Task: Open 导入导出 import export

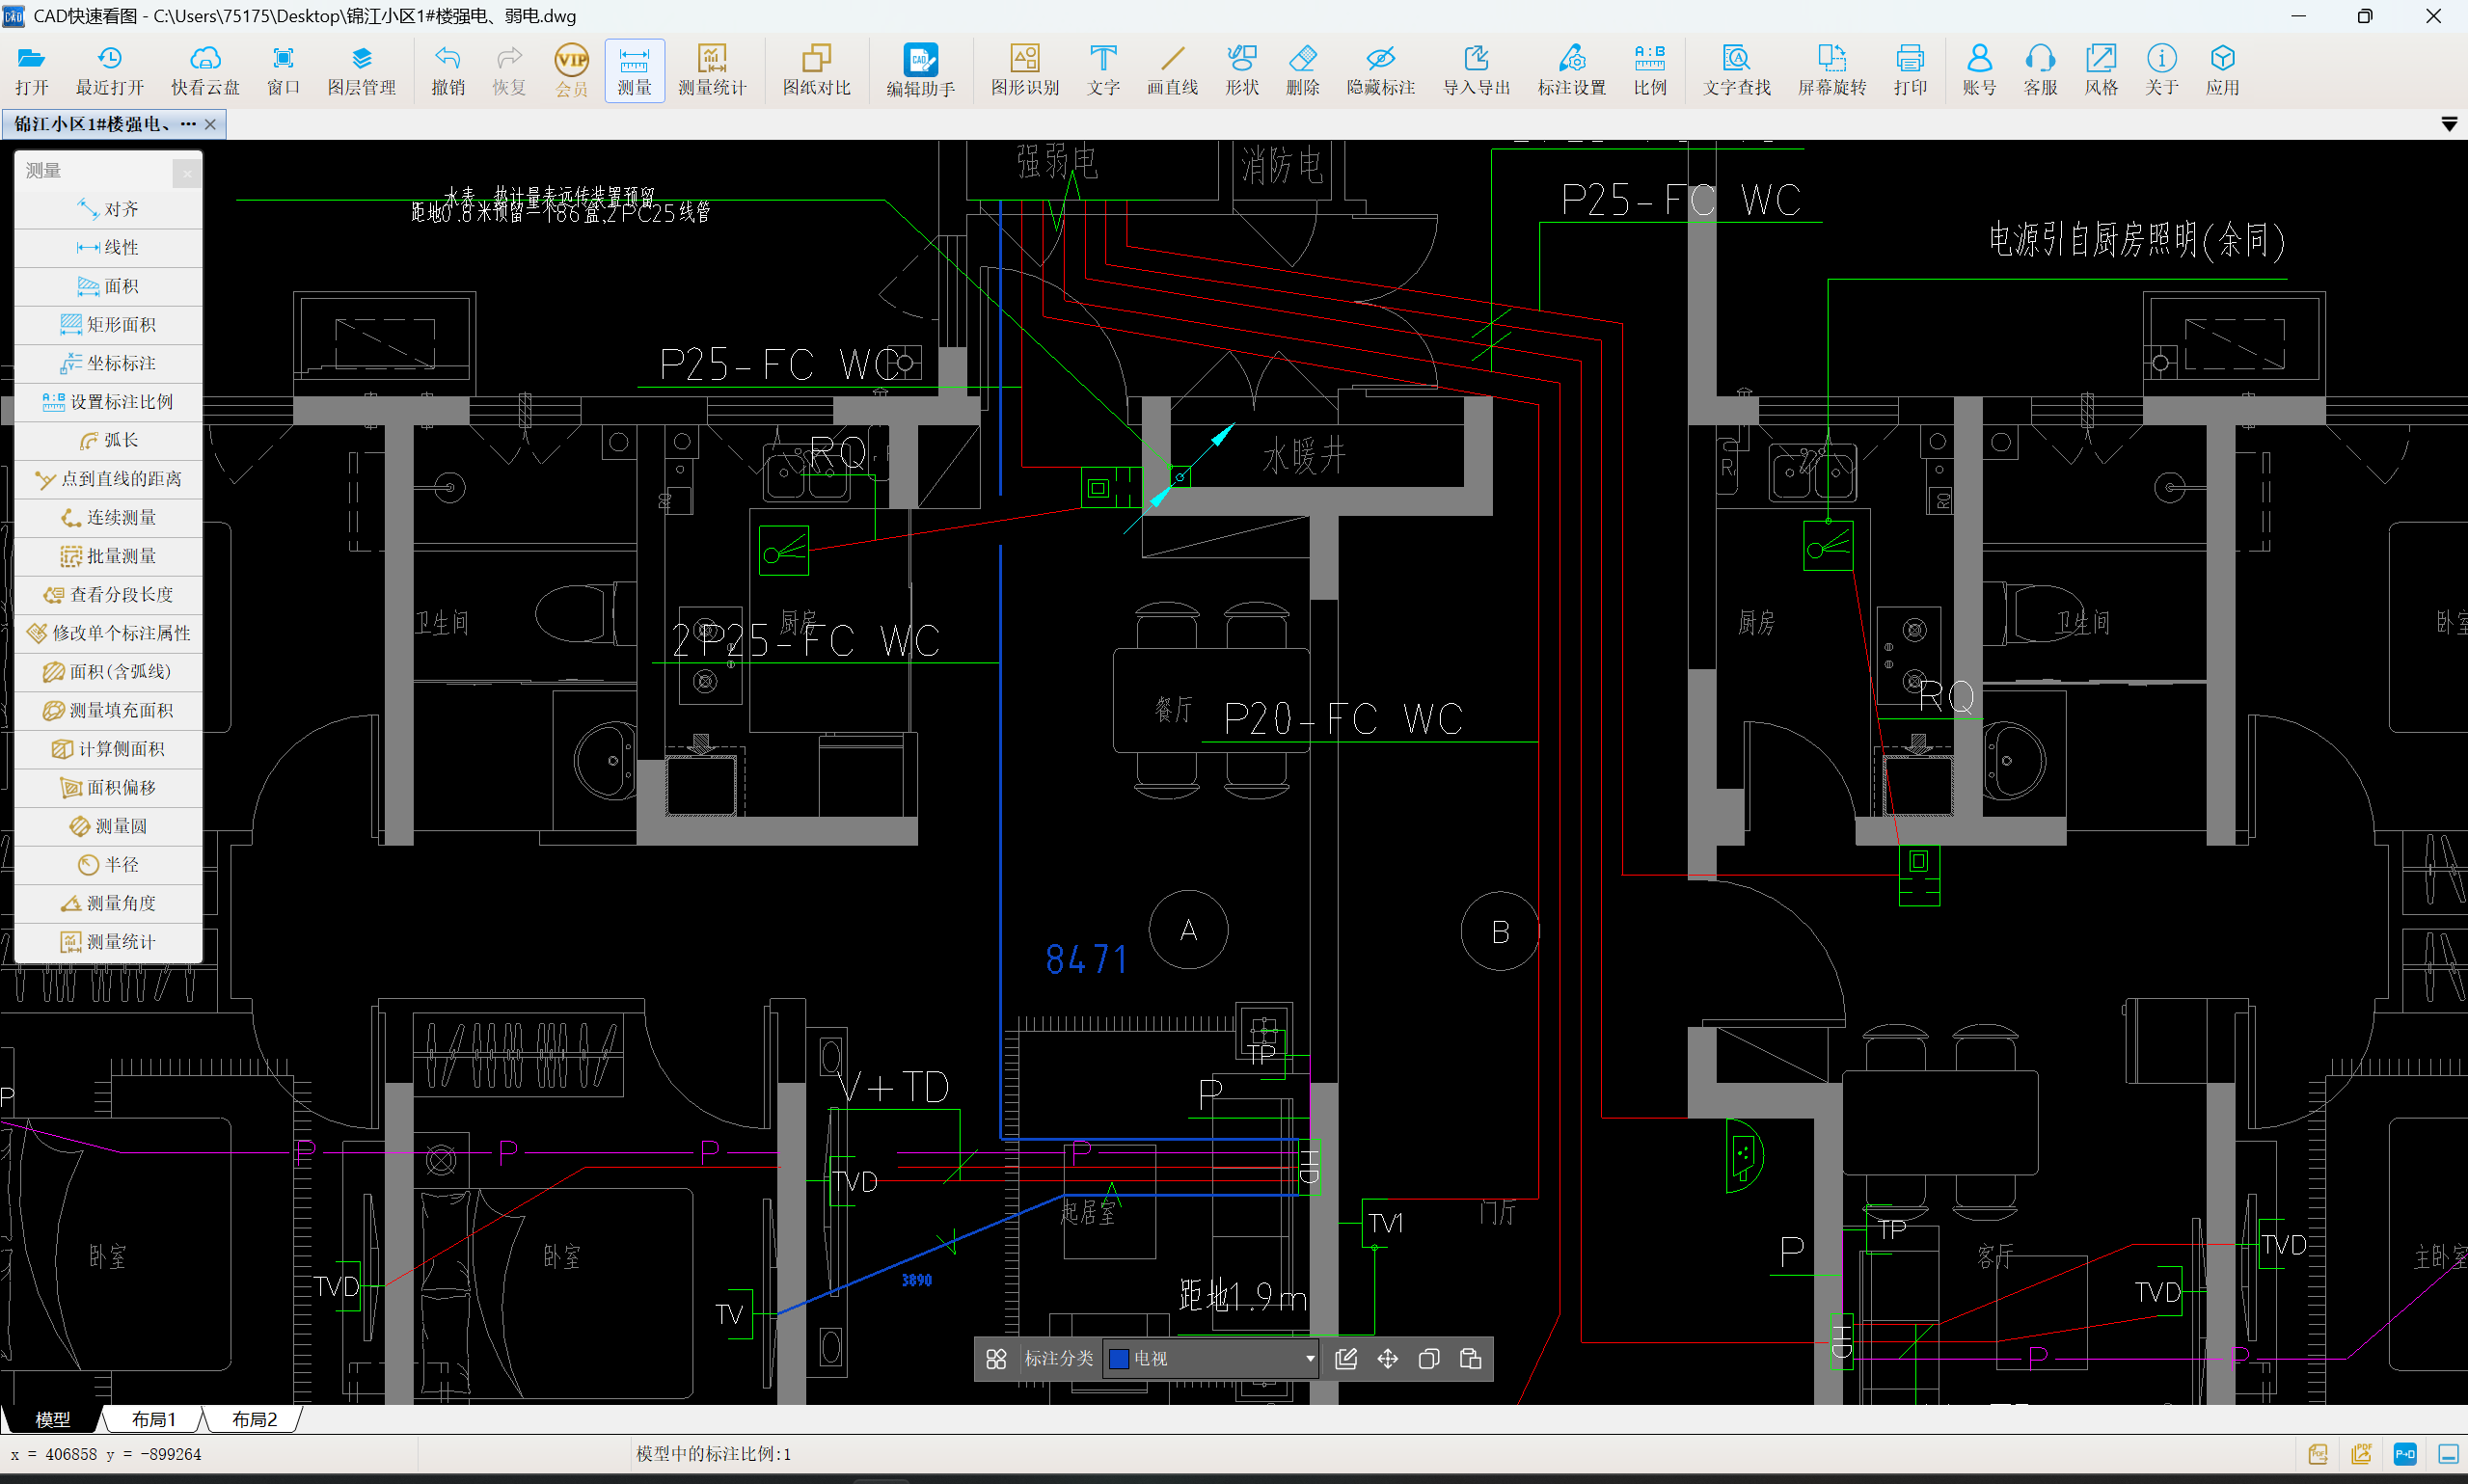Action: point(1476,70)
